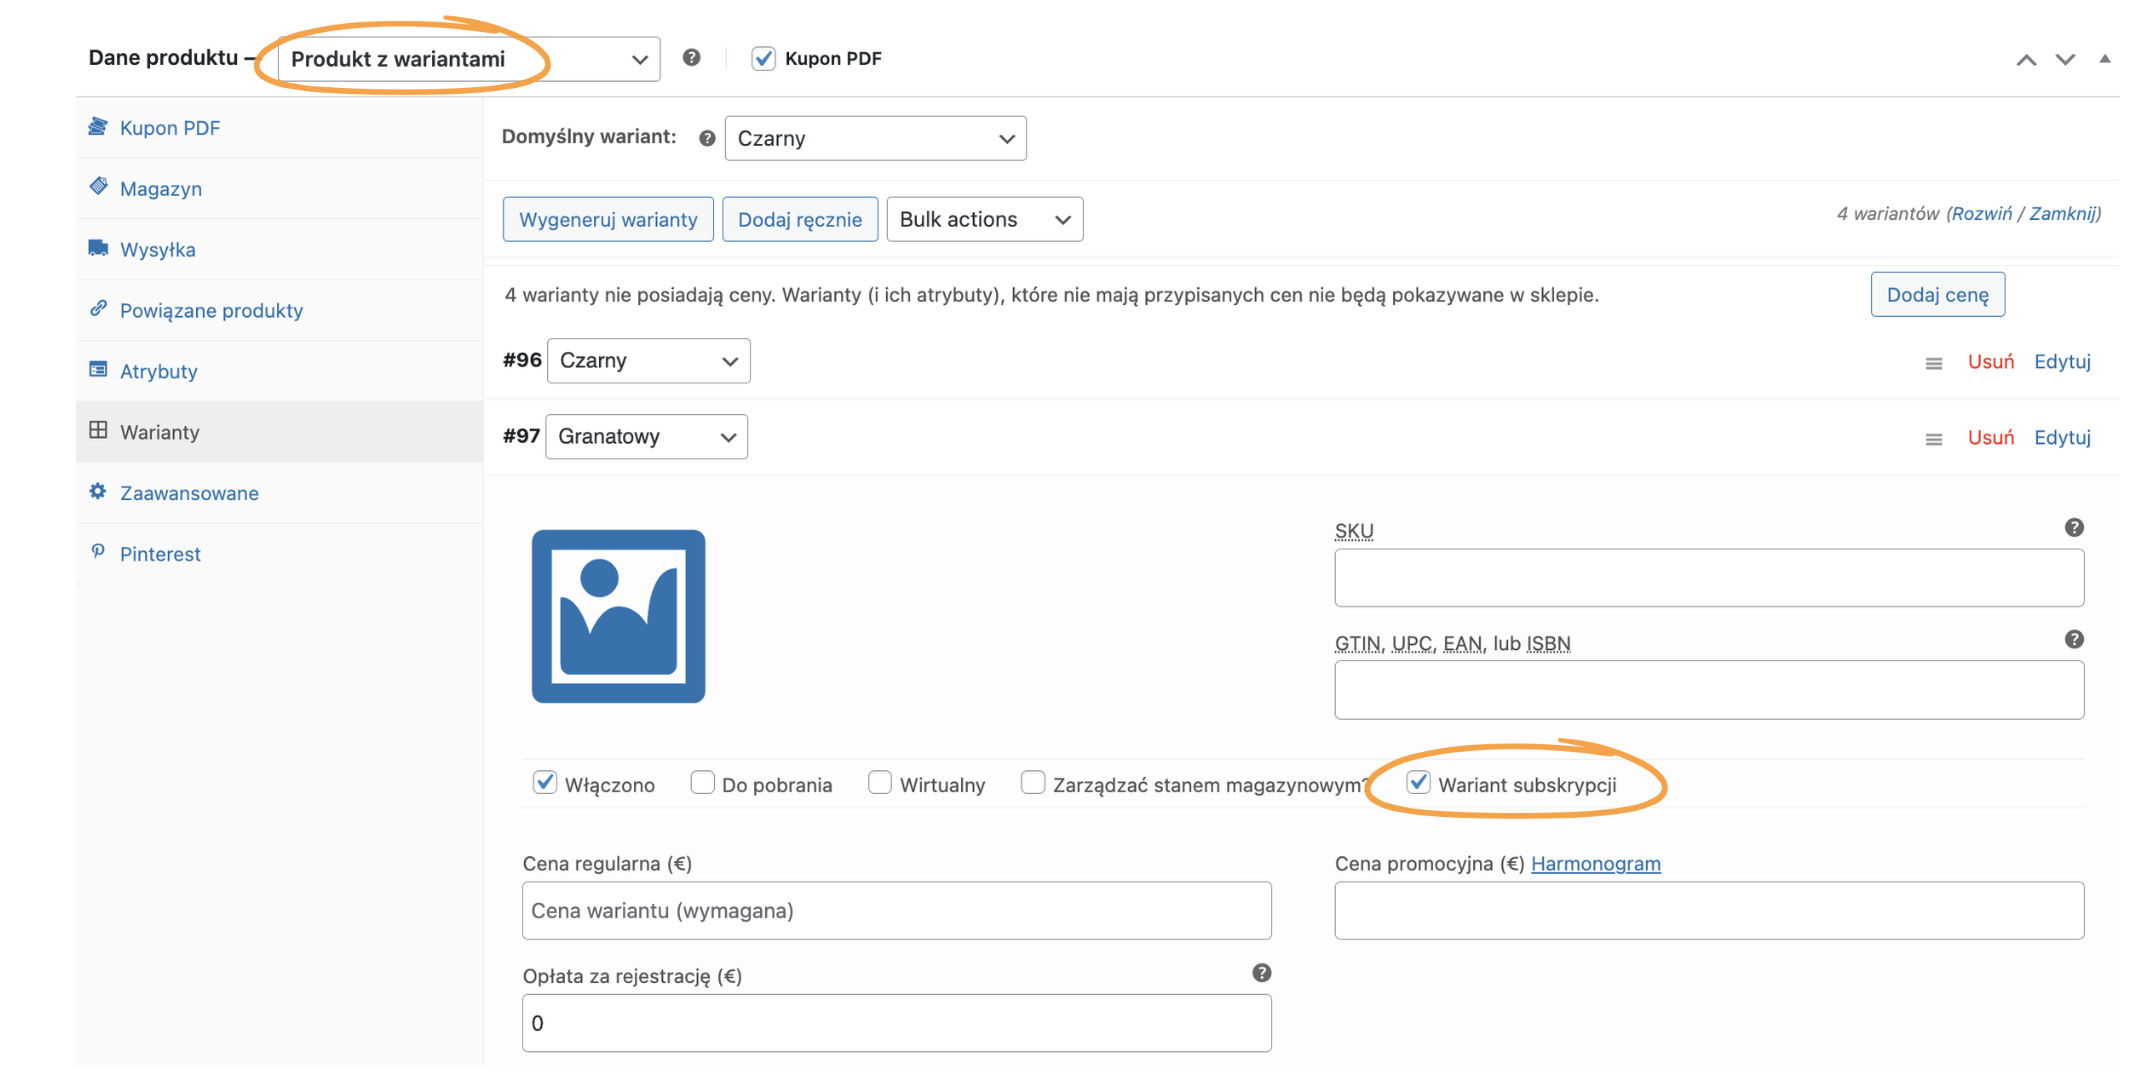Image resolution: width=2152 pixels, height=1092 pixels.
Task: Click the help icon next to SKU field
Action: 2074,528
